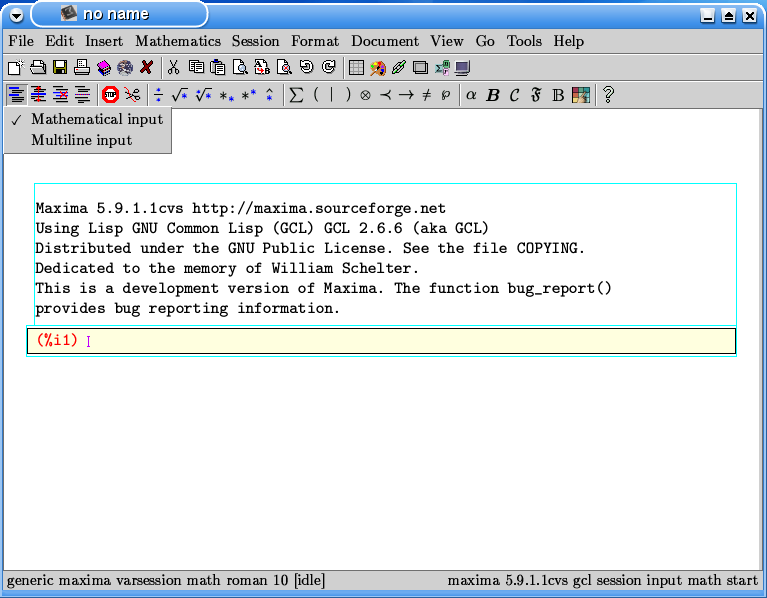The image size is (767, 598).
Task: Open the File menu
Action: point(21,41)
